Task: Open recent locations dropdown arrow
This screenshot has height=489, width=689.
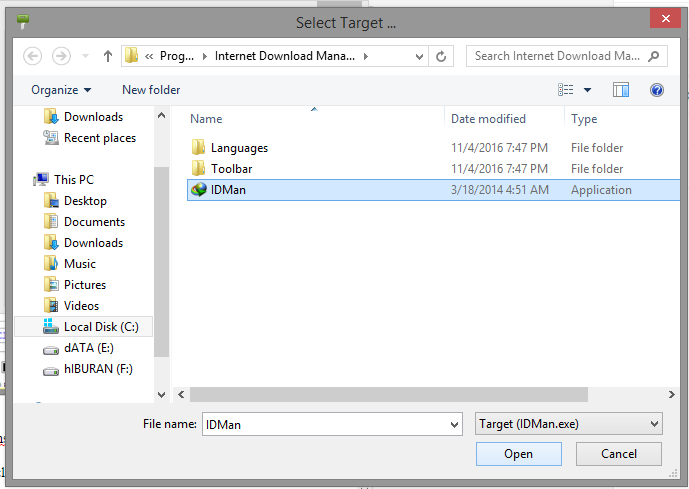Action: [85, 56]
